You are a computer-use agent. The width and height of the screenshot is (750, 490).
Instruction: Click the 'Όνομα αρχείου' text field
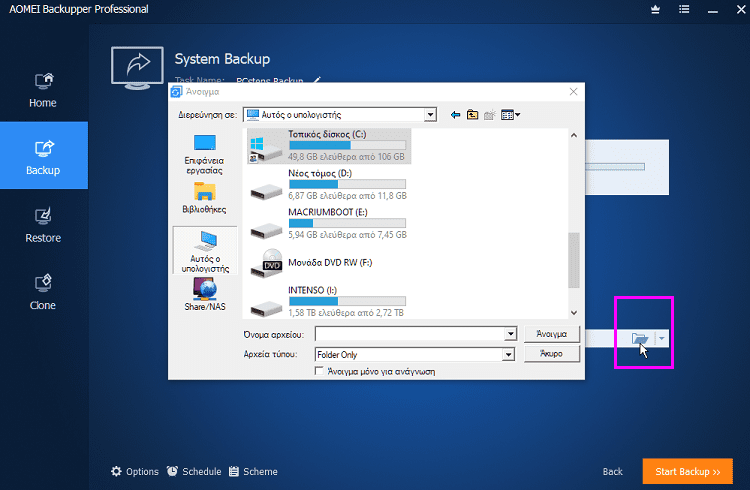coord(410,334)
